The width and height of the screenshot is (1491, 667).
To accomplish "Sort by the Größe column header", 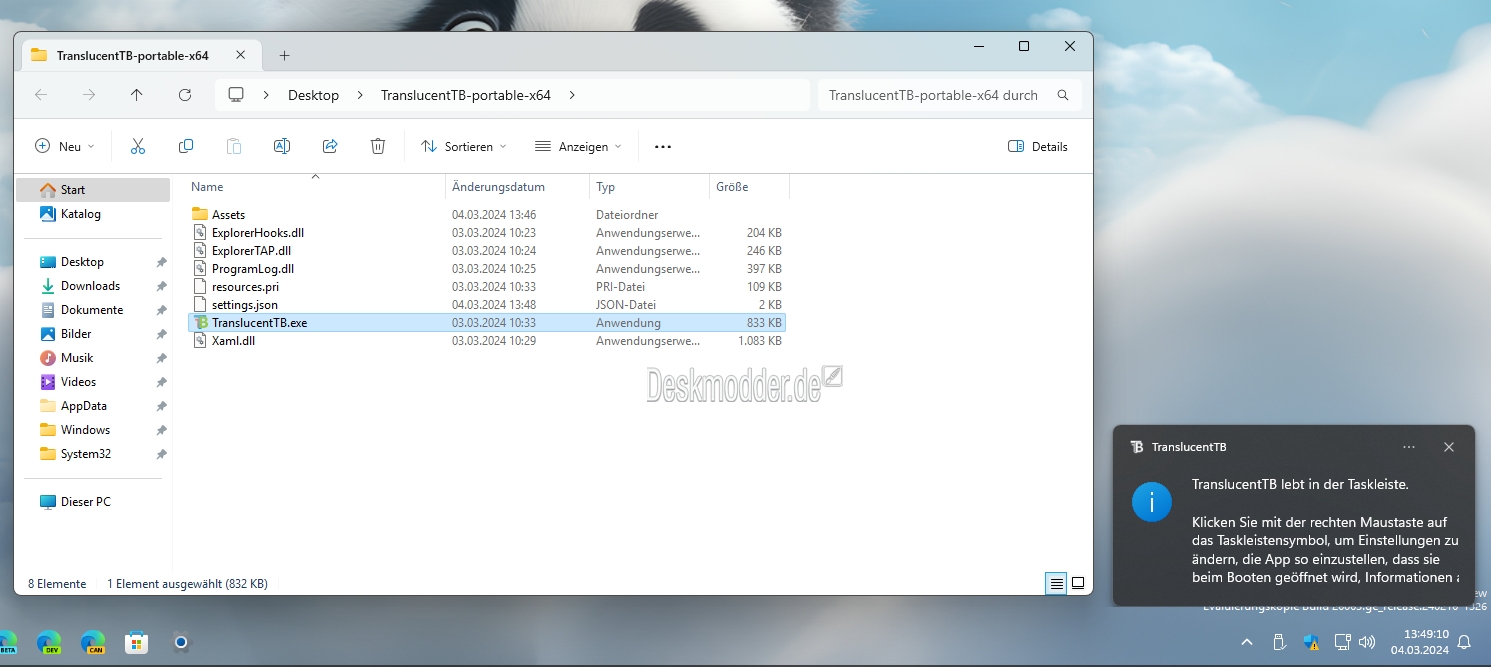I will point(749,187).
